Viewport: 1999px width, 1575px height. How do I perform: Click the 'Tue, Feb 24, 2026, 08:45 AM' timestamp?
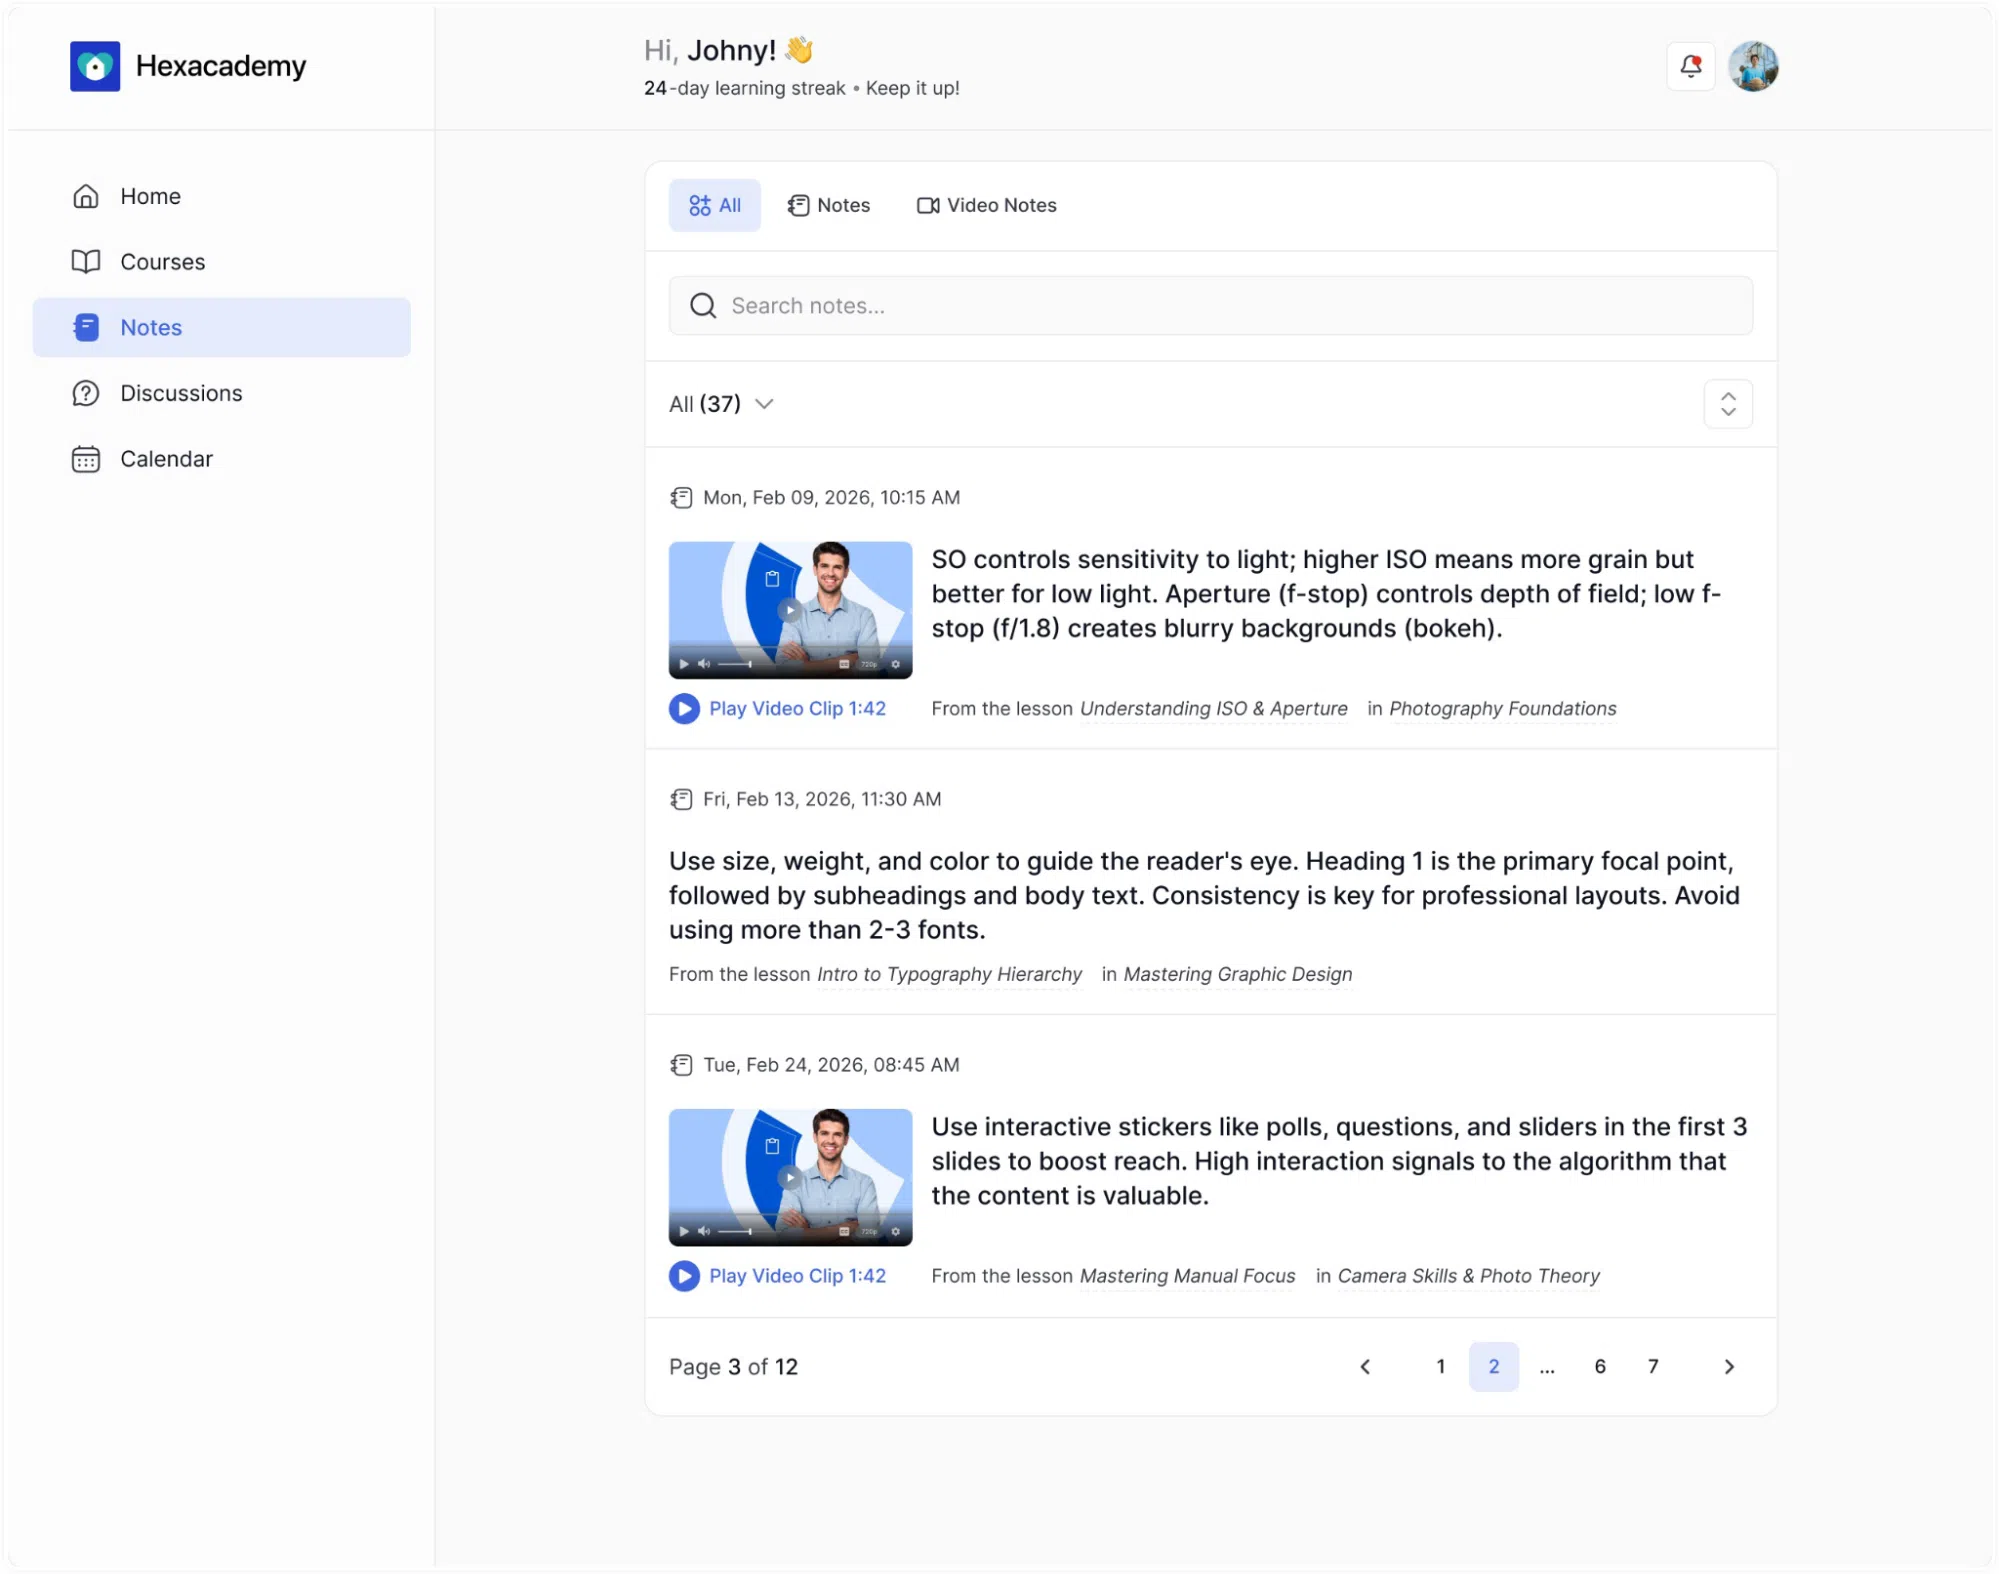pyautogui.click(x=831, y=1065)
